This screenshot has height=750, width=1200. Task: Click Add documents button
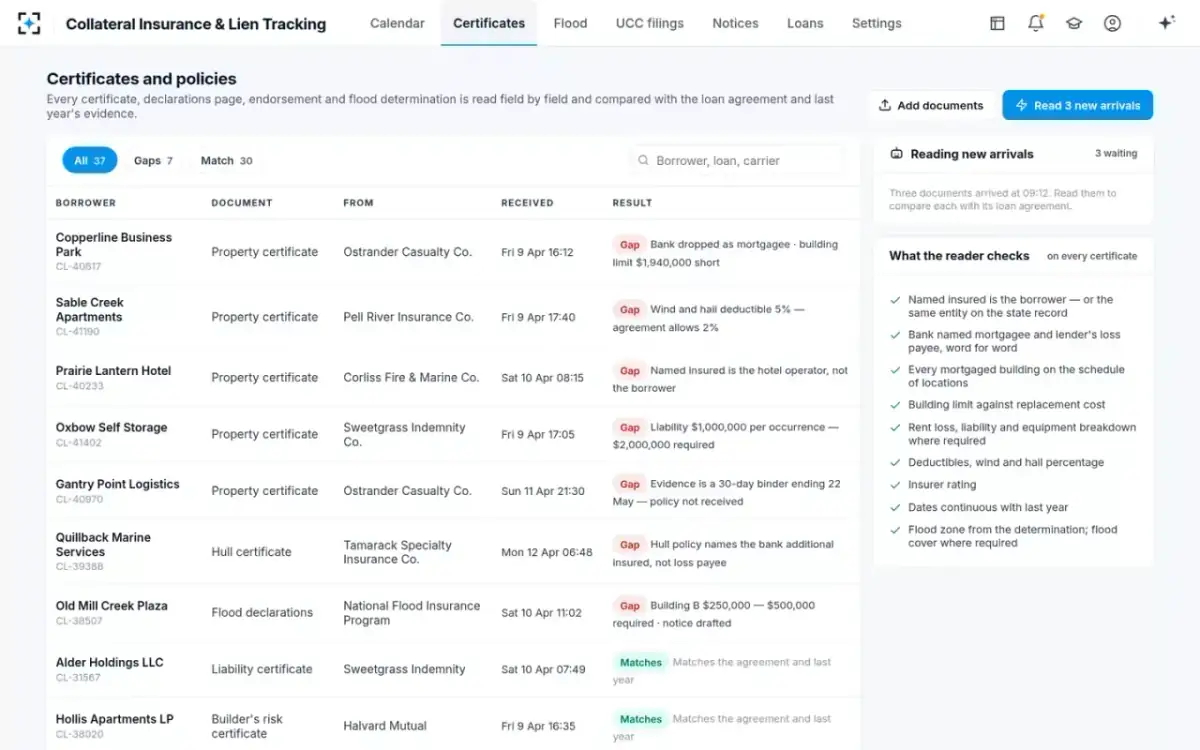click(x=931, y=105)
